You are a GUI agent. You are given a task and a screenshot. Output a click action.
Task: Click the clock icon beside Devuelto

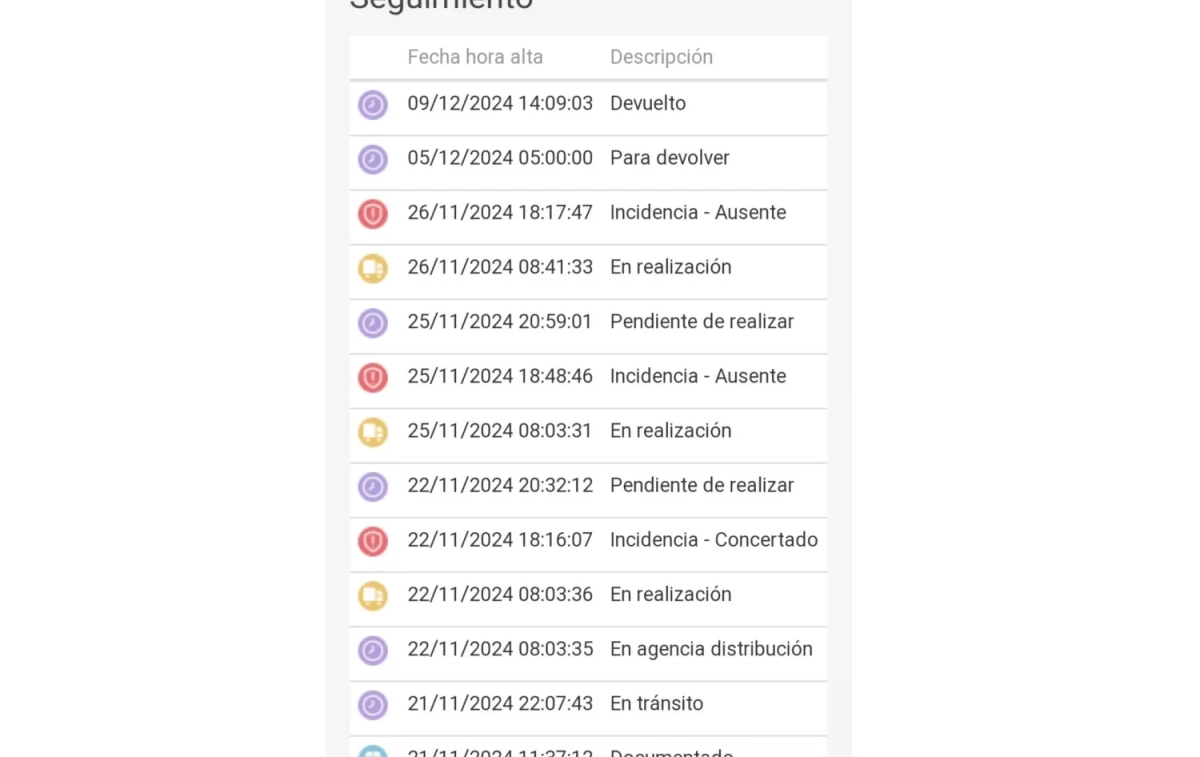(x=373, y=105)
